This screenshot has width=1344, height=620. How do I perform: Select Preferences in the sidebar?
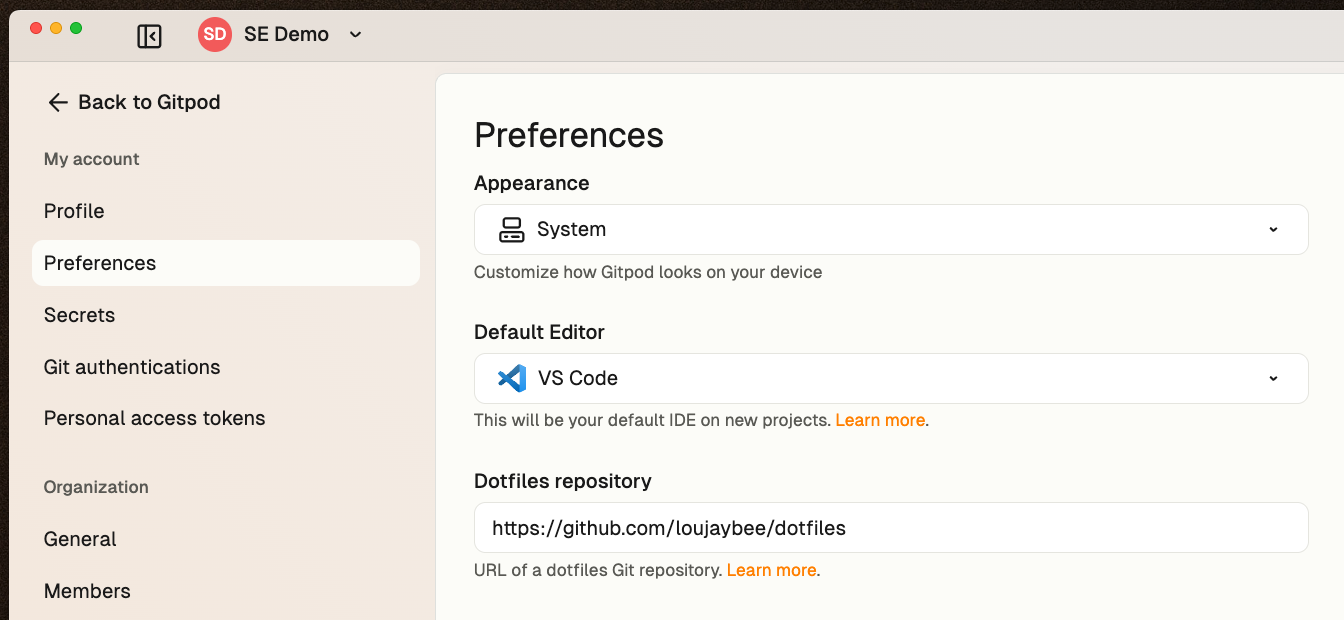coord(226,263)
